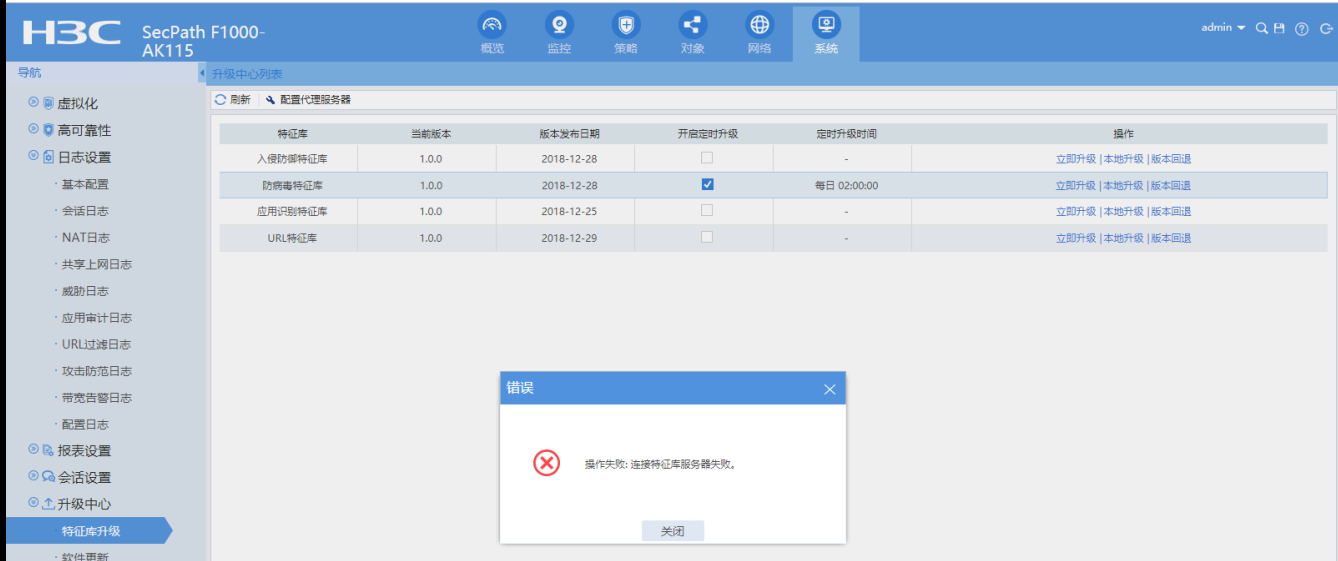Open the 共享上网日志 menu item
The image size is (1338, 561).
tap(96, 264)
